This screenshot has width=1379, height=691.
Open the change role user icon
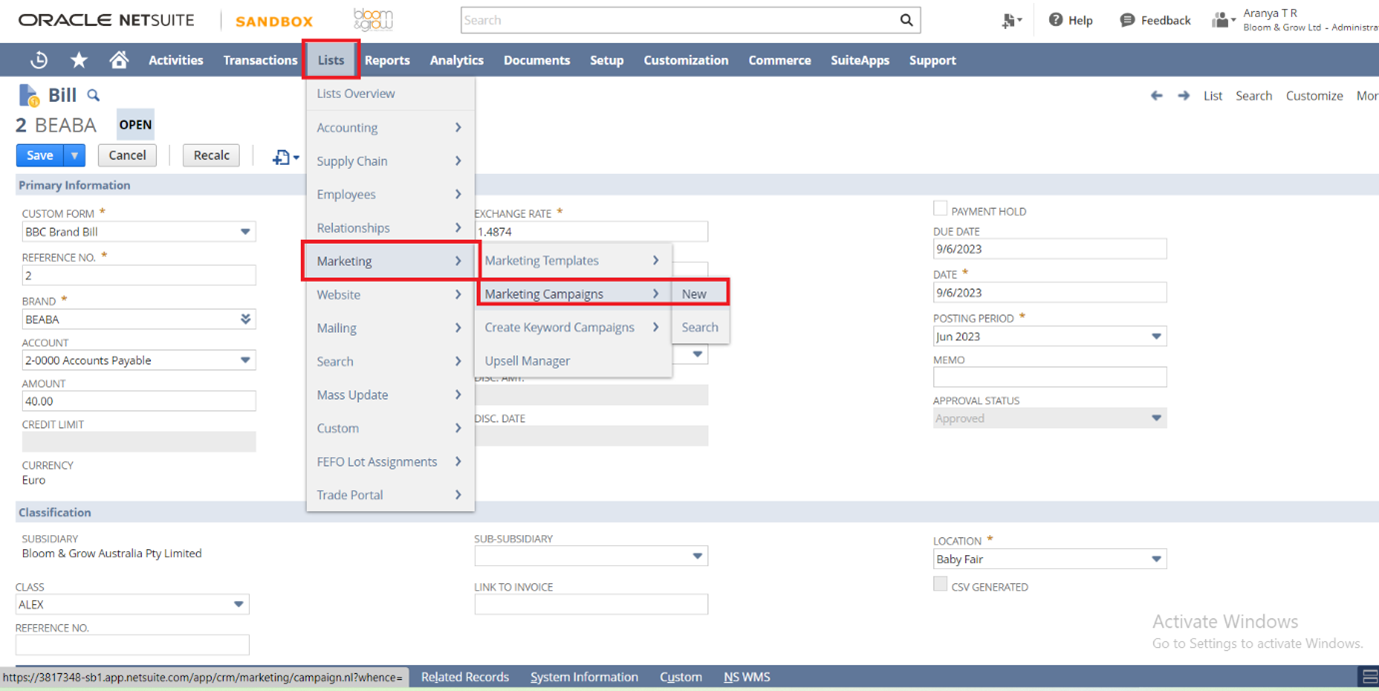coord(1223,20)
